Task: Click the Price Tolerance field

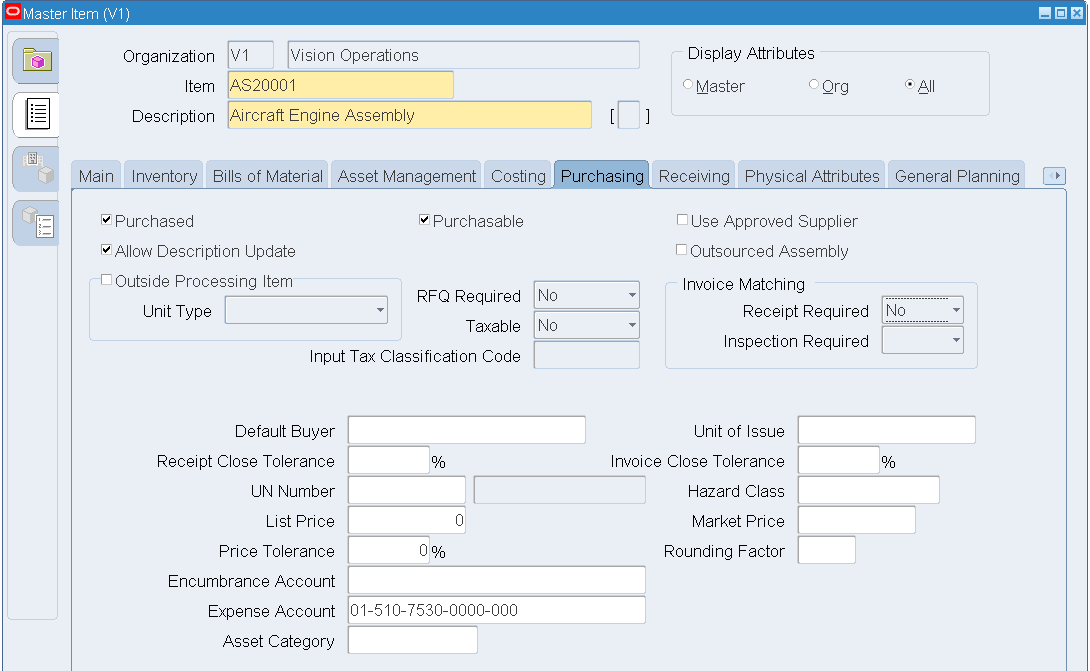Action: (389, 550)
